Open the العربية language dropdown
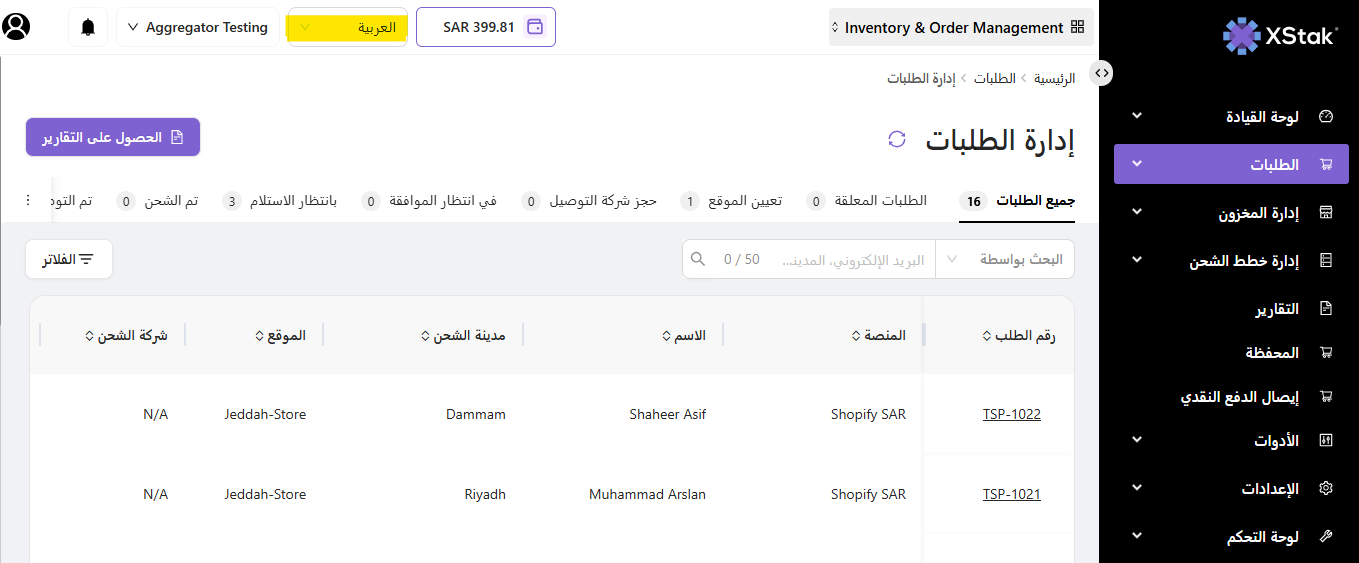 pyautogui.click(x=347, y=27)
